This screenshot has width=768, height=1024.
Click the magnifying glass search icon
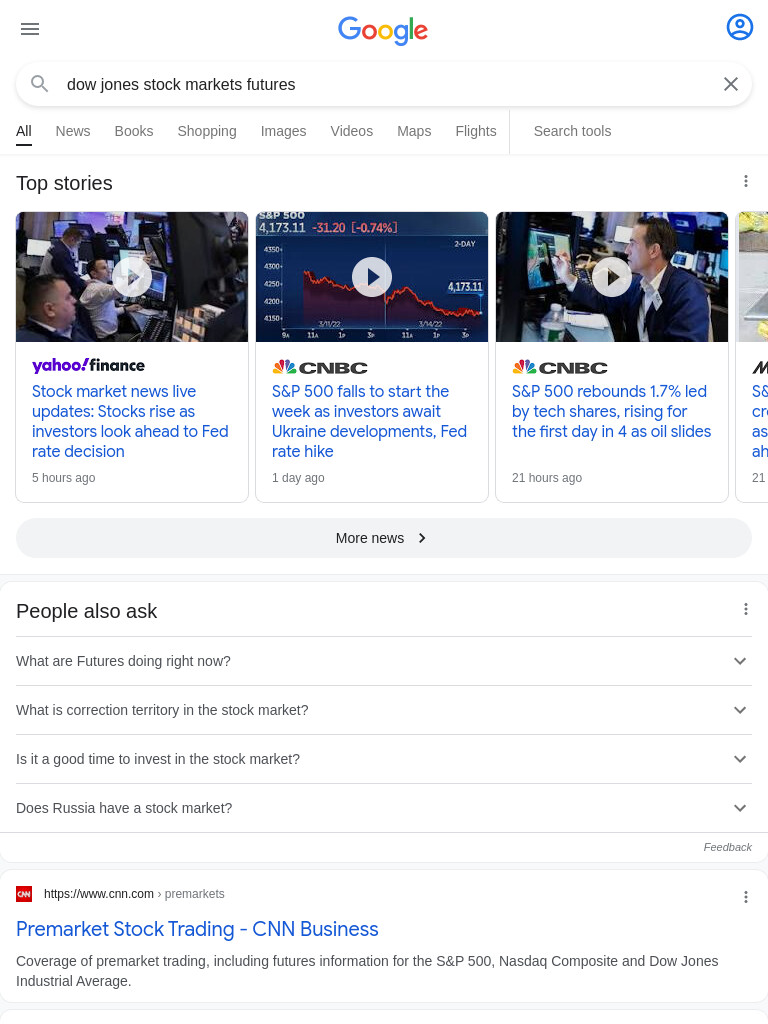pos(40,84)
